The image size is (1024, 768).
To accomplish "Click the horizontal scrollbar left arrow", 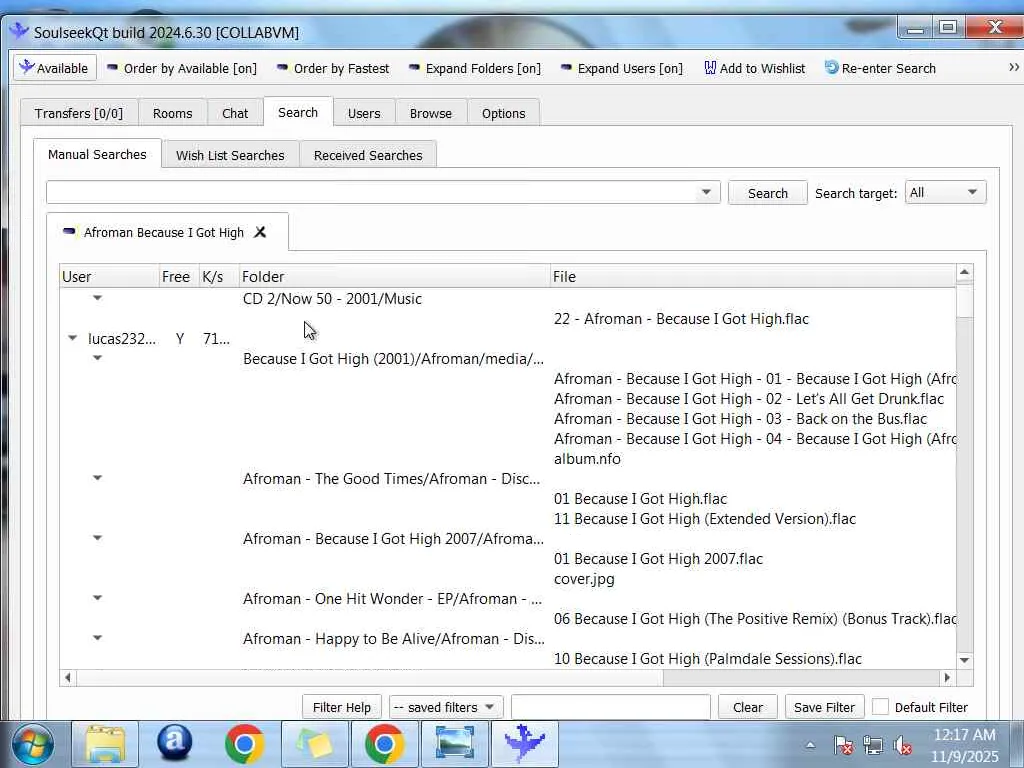I will point(68,678).
